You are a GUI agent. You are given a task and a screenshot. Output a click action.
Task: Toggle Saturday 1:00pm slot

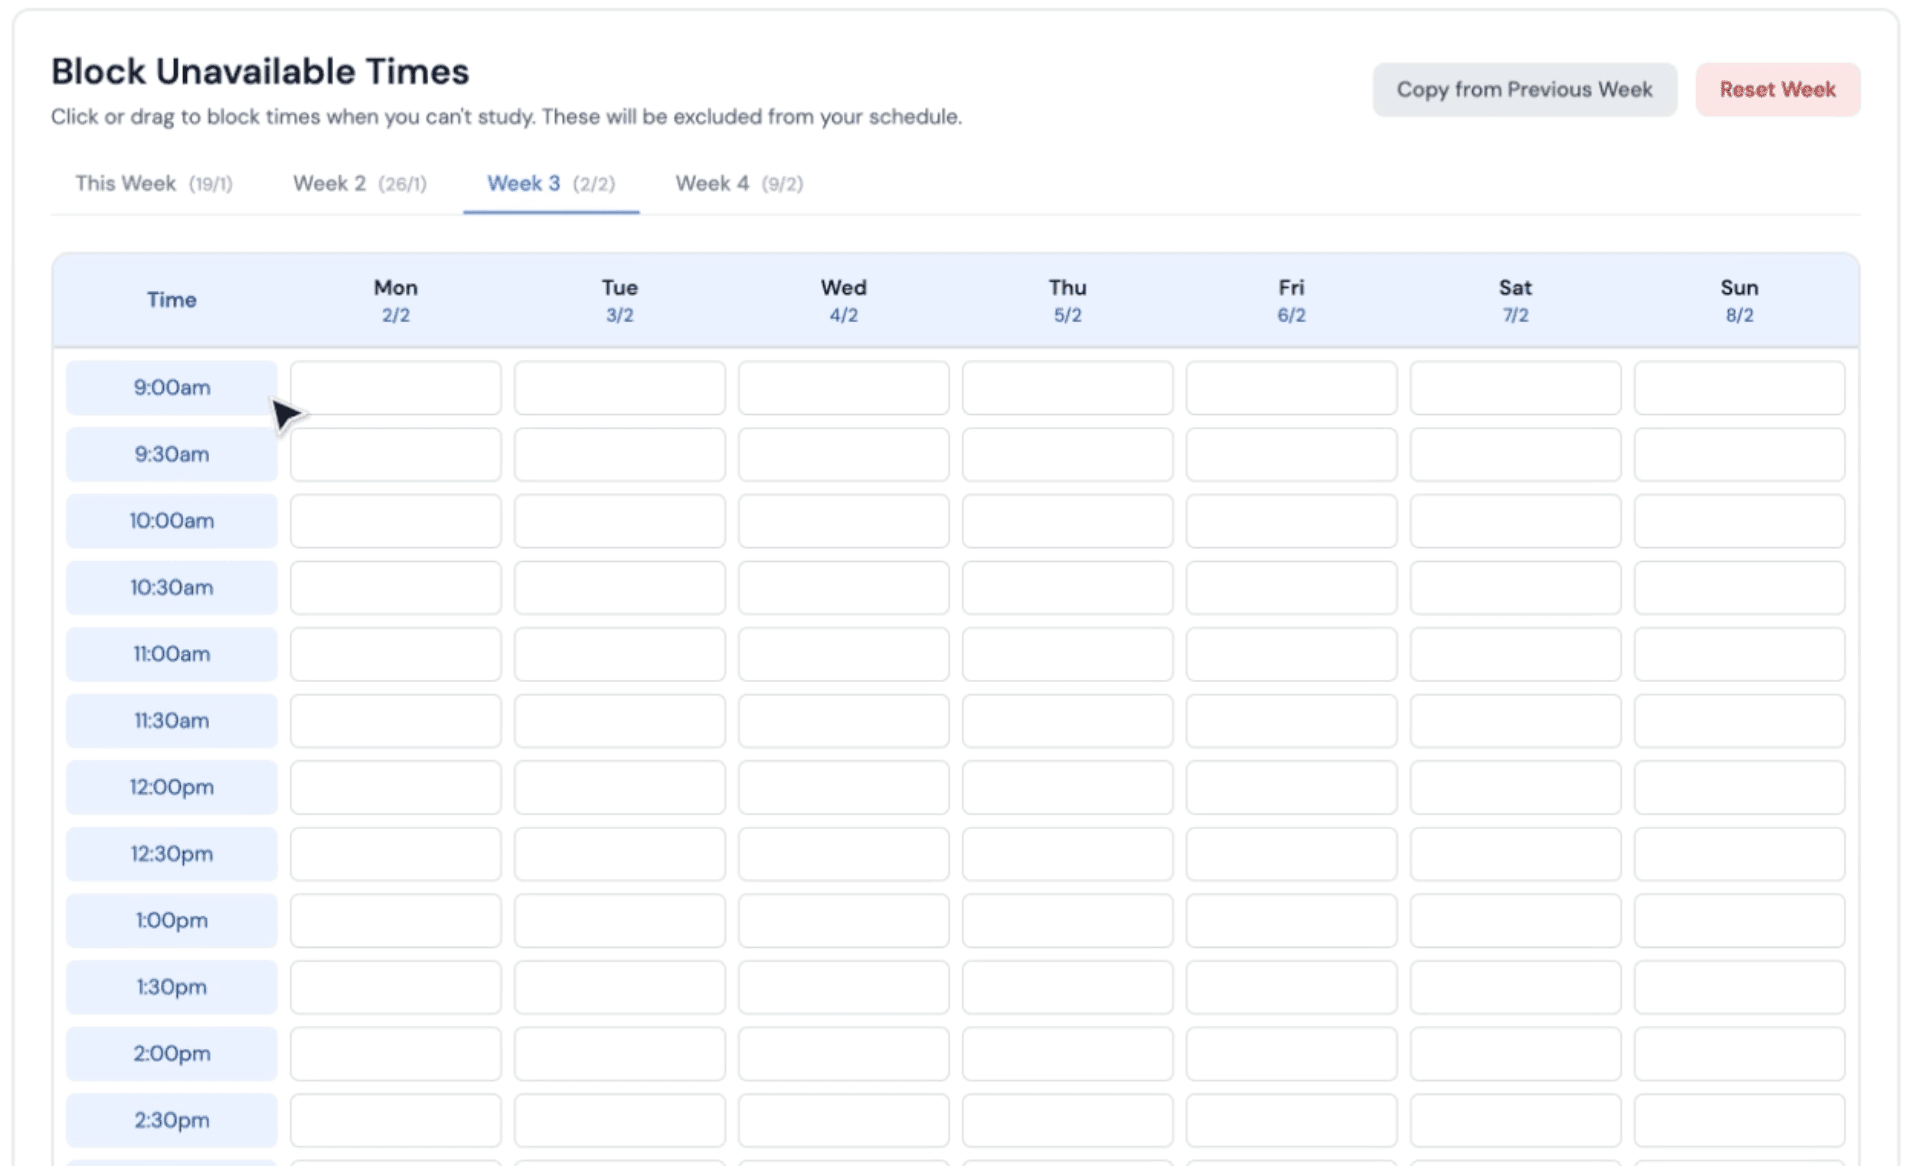tap(1515, 920)
